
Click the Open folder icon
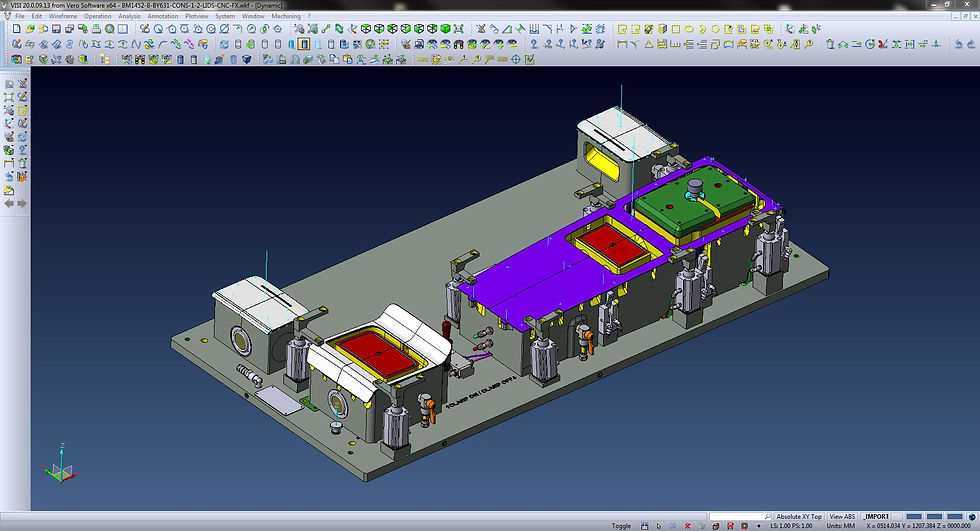tap(29, 29)
